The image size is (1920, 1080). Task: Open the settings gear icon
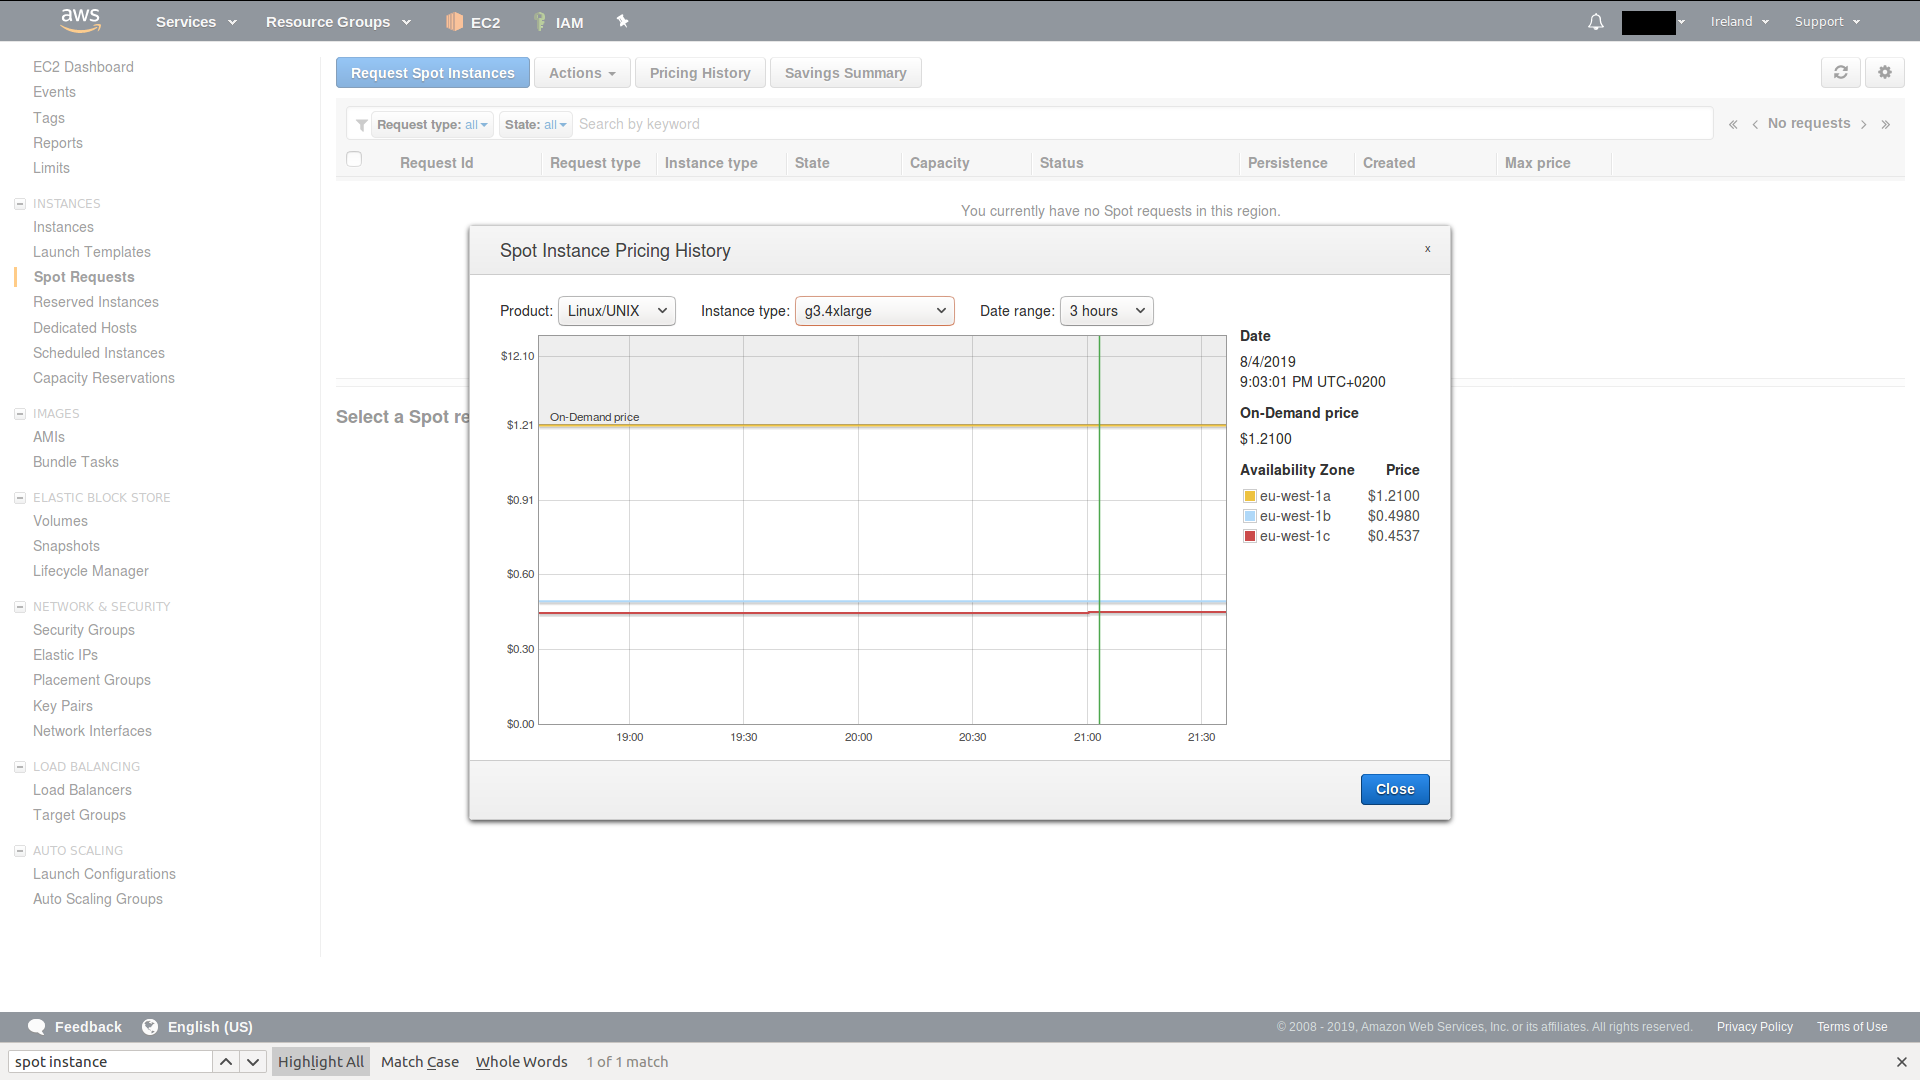[x=1885, y=72]
